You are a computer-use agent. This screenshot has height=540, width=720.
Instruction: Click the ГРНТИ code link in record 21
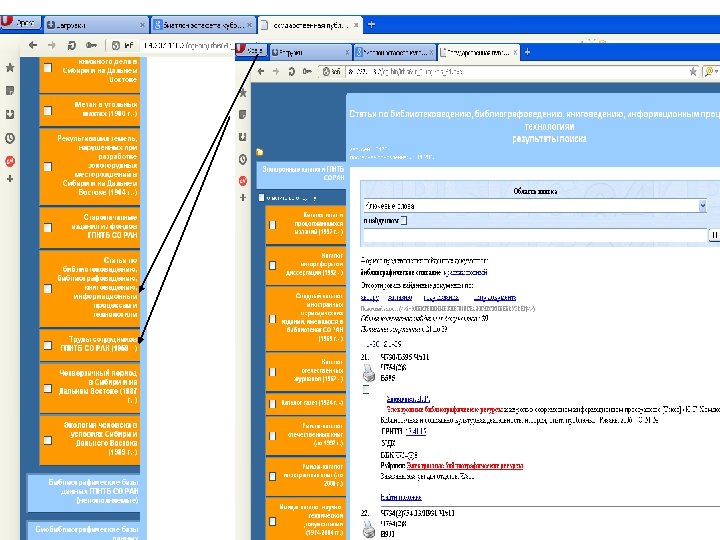click(x=416, y=431)
